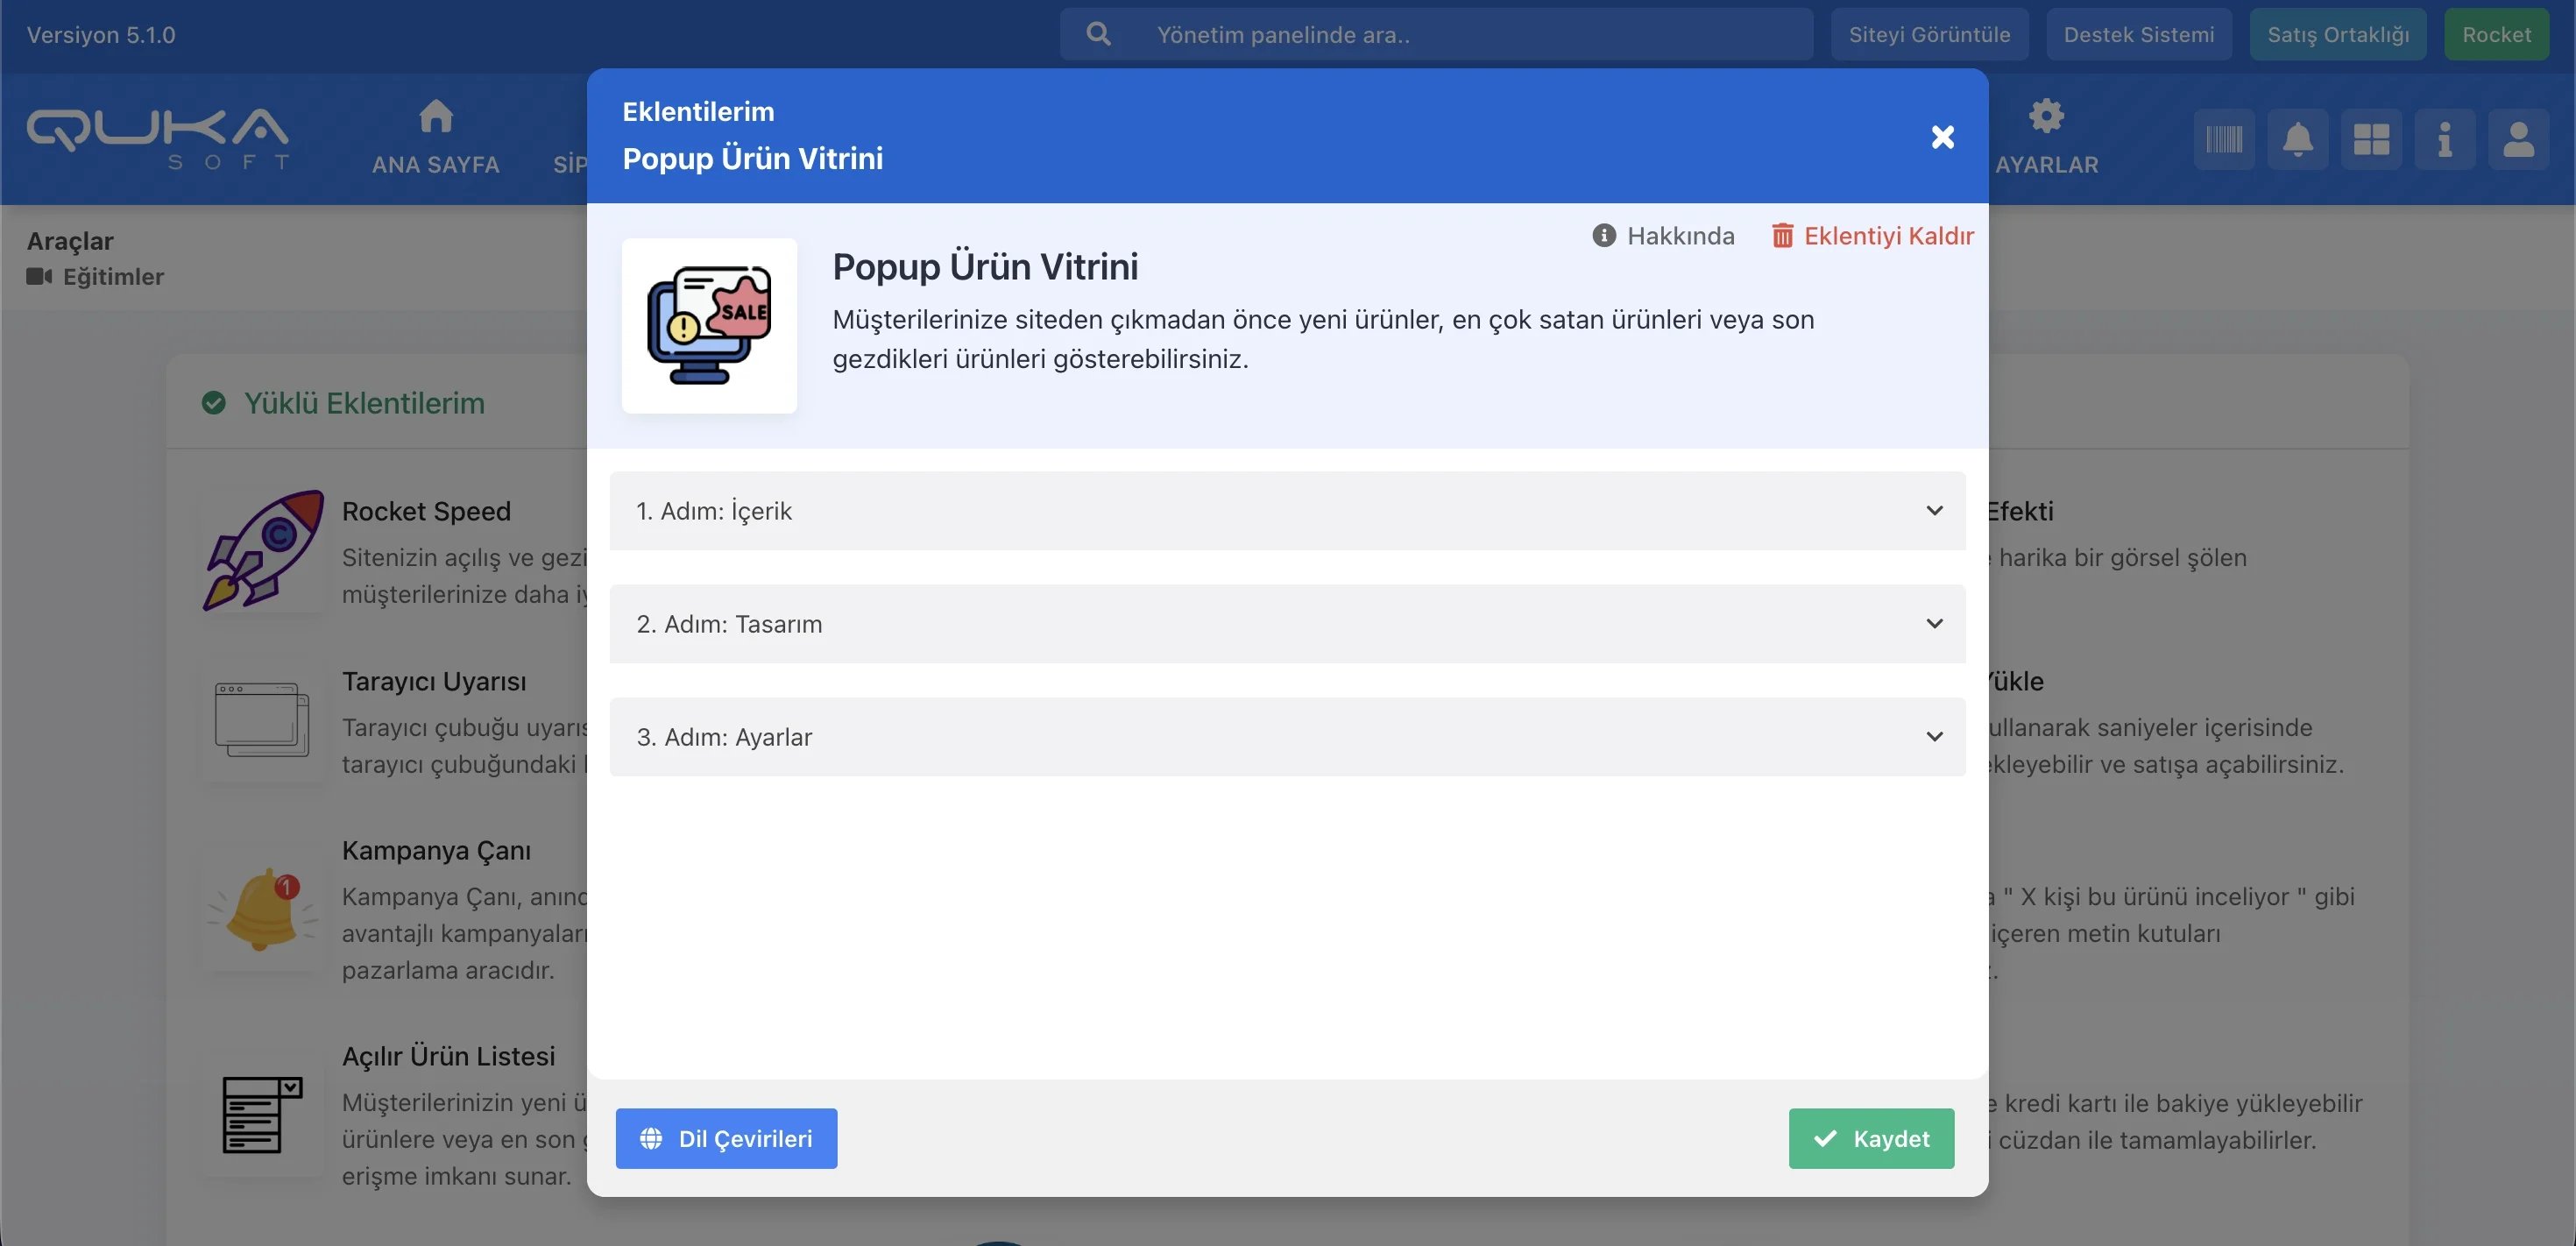Open Destek Sistemi from the top bar

click(x=2138, y=35)
